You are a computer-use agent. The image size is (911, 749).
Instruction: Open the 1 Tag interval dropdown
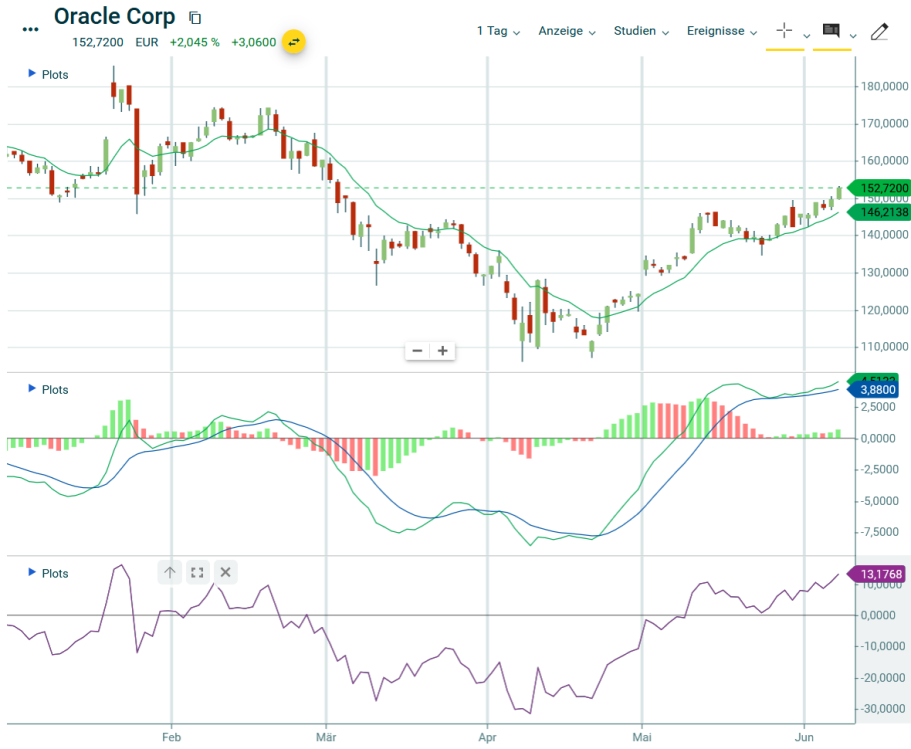498,31
